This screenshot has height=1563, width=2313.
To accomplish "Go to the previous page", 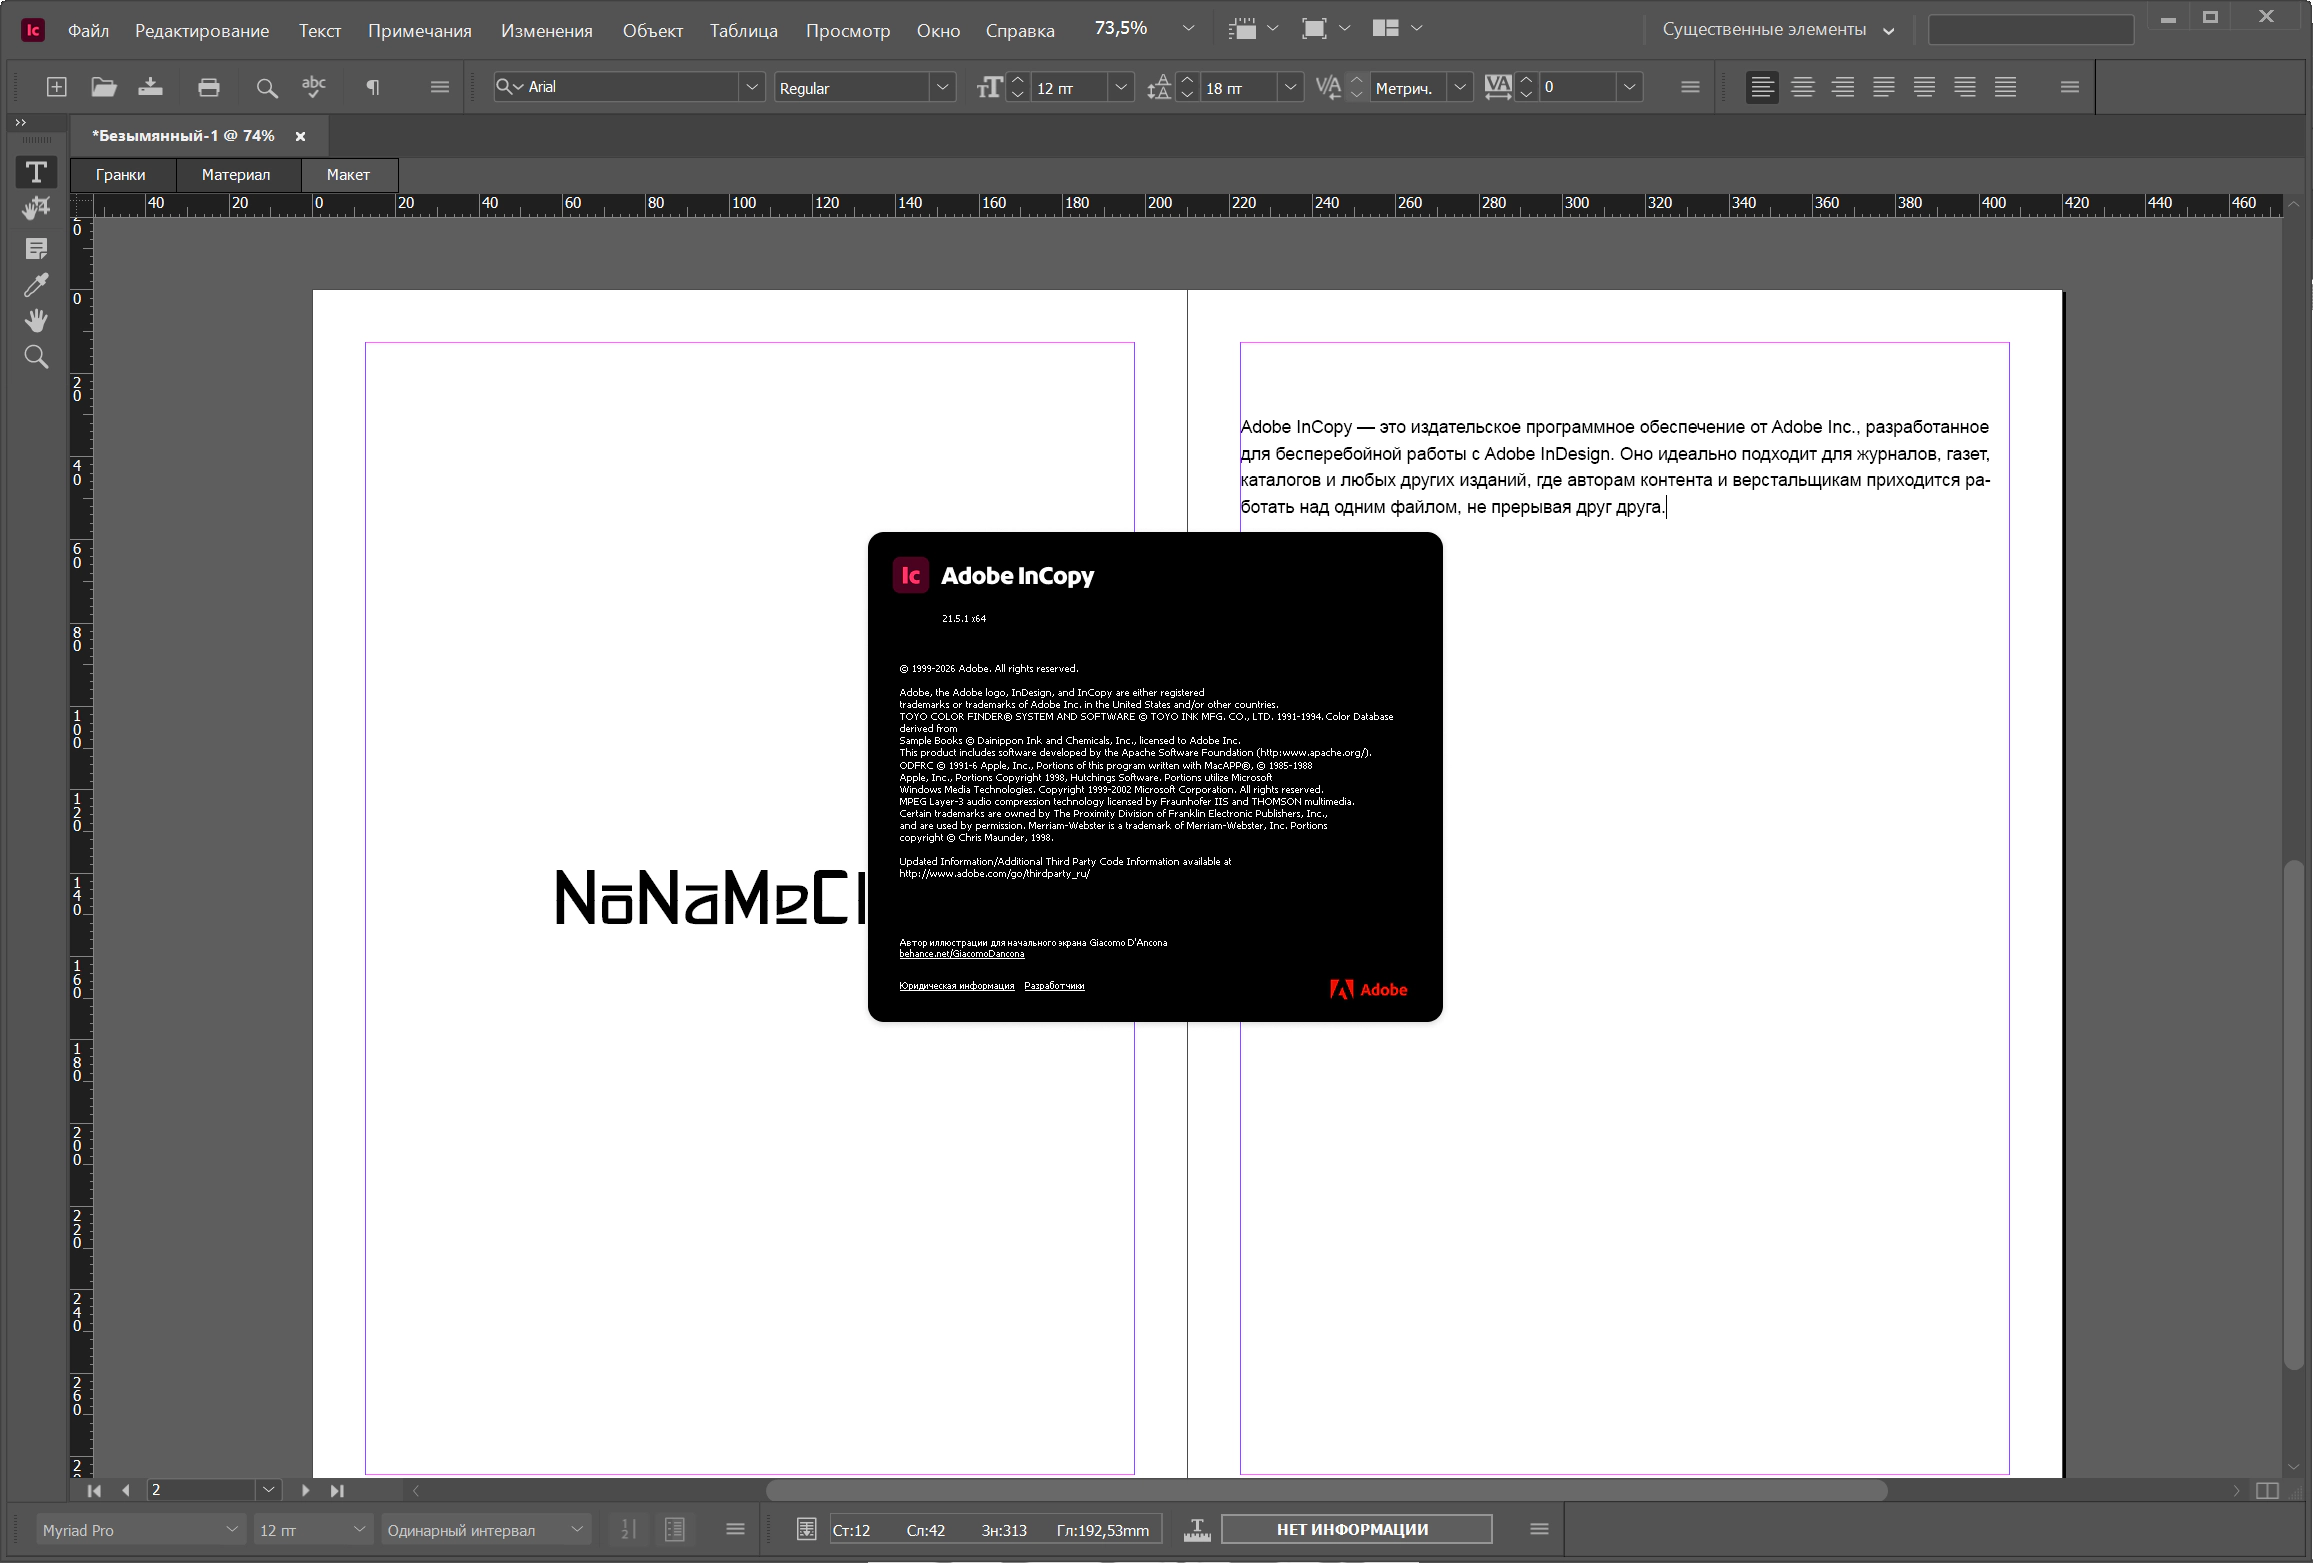I will point(126,1490).
